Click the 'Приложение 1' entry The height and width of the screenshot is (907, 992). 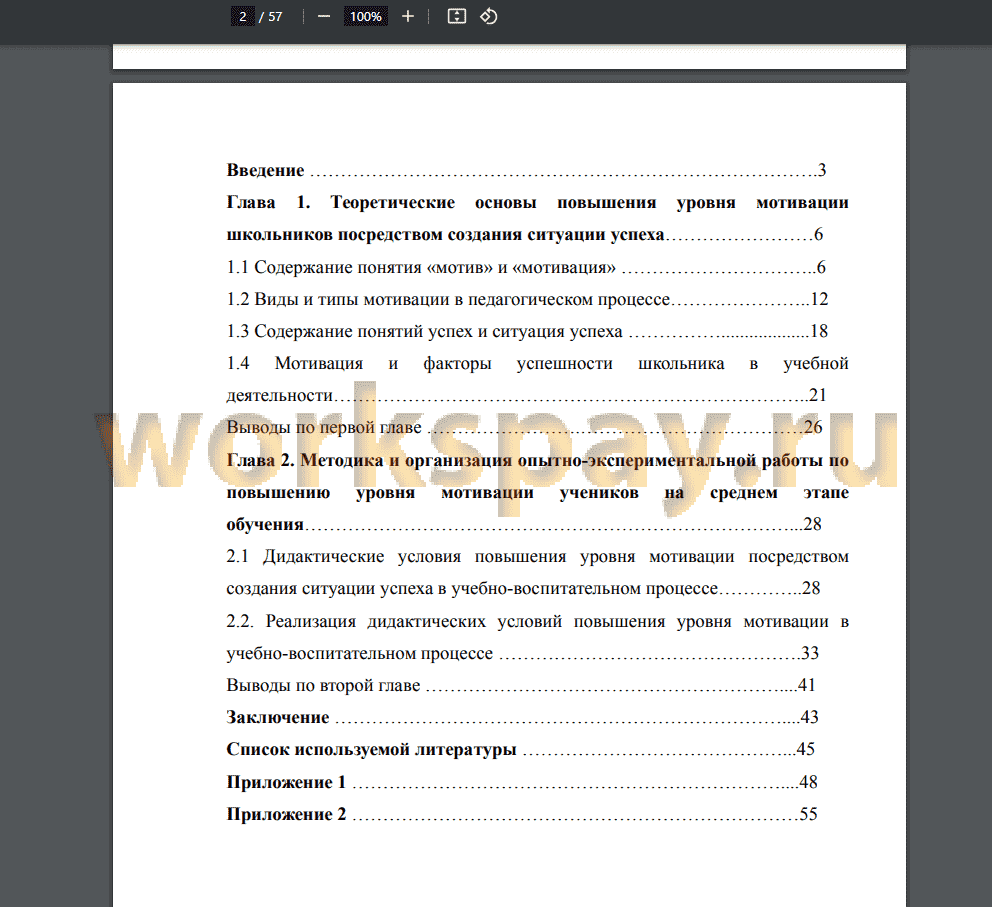pyautogui.click(x=522, y=782)
